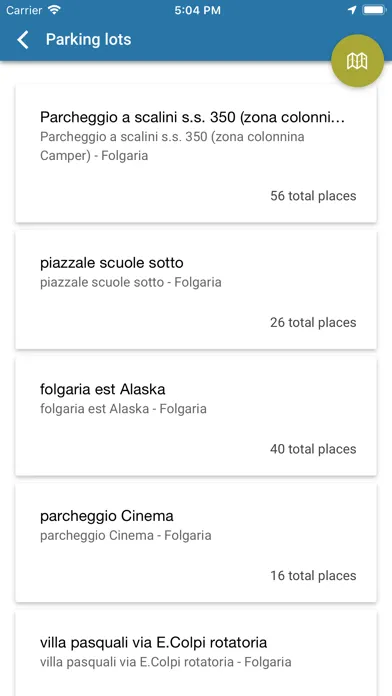
Task: Open the folgaria est Alaska parking lot
Action: pyautogui.click(x=196, y=416)
